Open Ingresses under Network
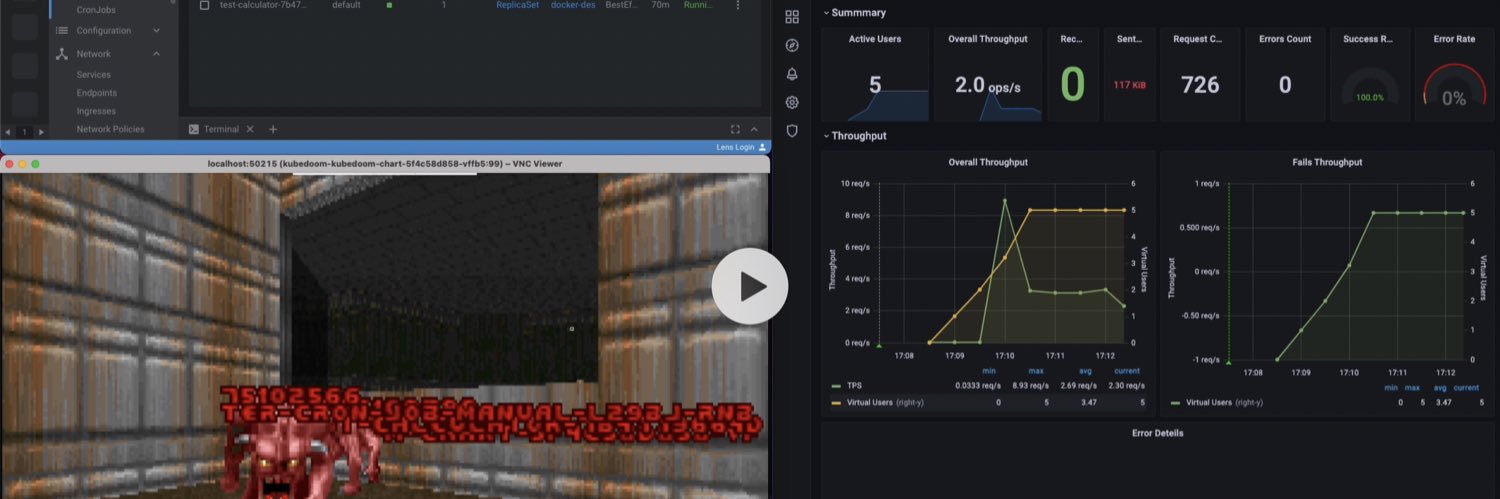This screenshot has width=1500, height=499. (x=96, y=111)
